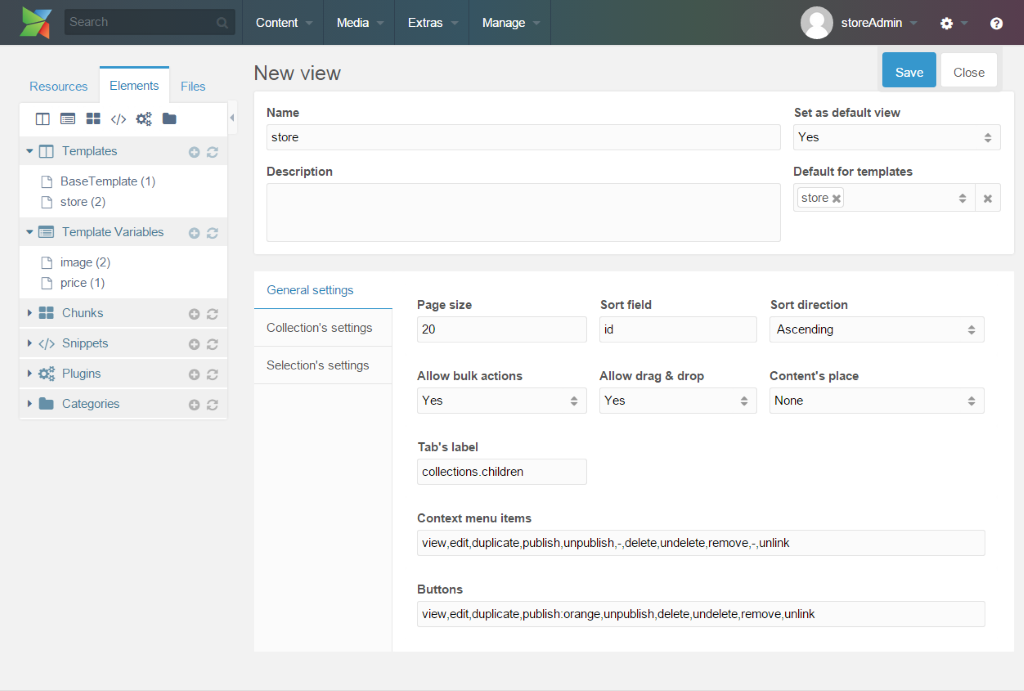Image resolution: width=1024 pixels, height=691 pixels.
Task: Open the Media menu
Action: (359, 23)
